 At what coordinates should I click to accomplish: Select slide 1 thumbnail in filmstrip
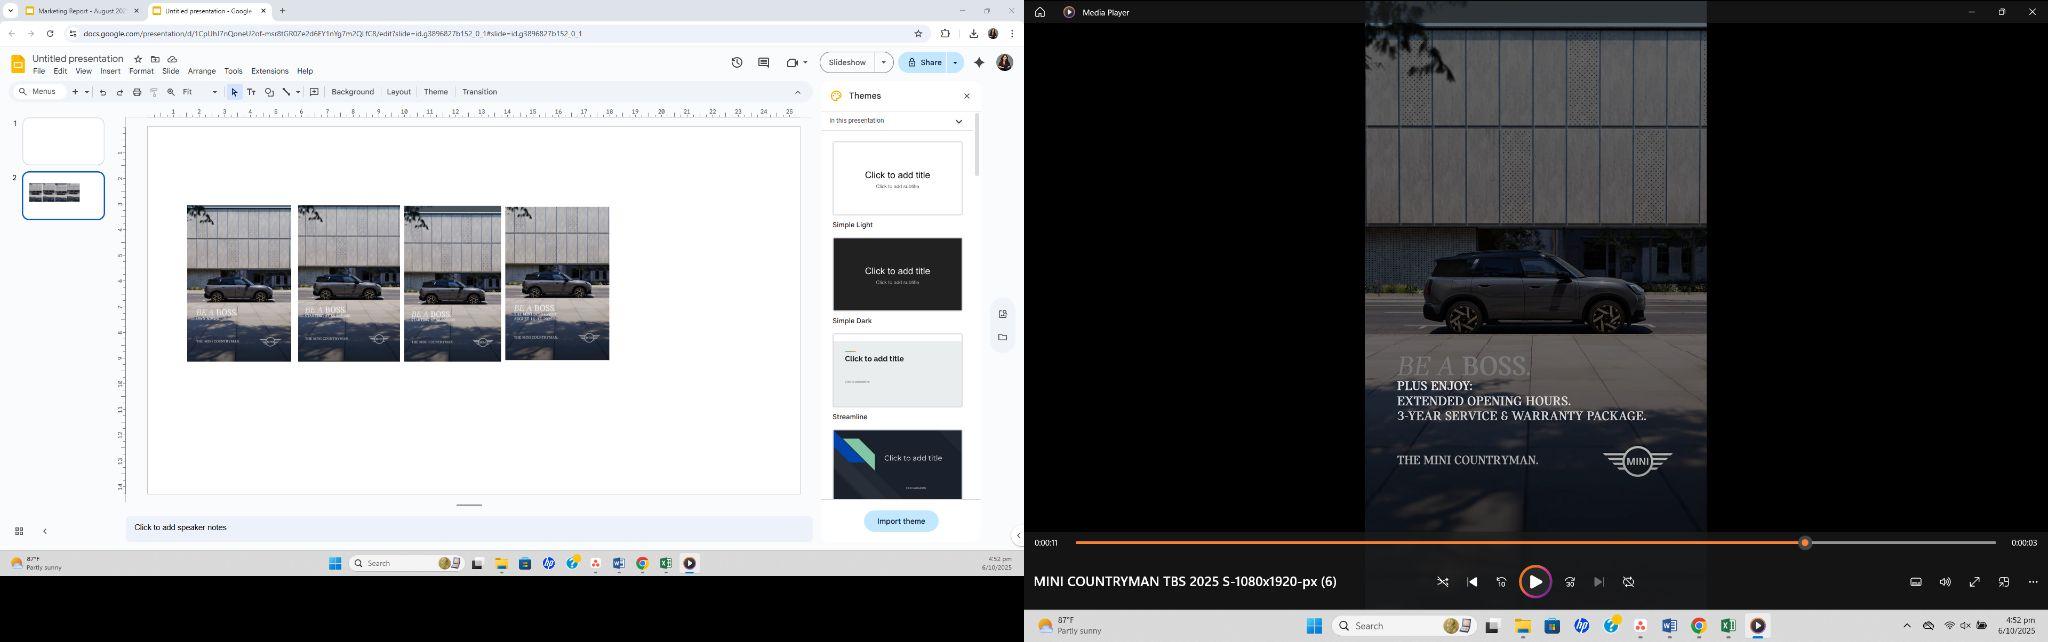63,141
